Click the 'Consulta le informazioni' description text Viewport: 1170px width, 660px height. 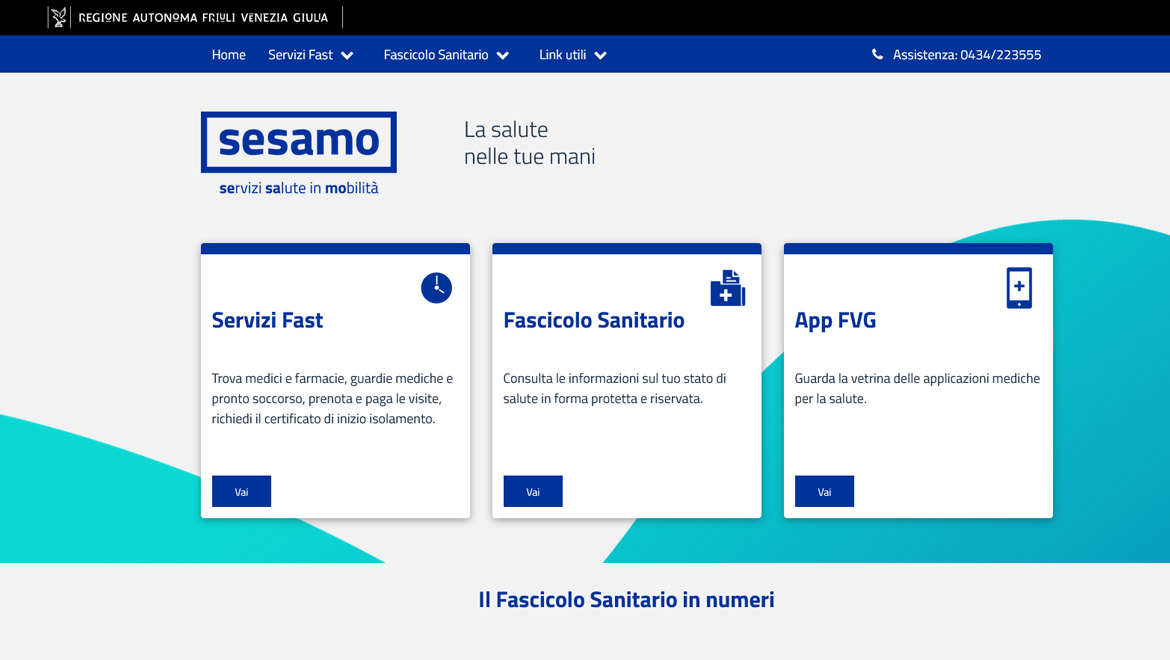(614, 388)
